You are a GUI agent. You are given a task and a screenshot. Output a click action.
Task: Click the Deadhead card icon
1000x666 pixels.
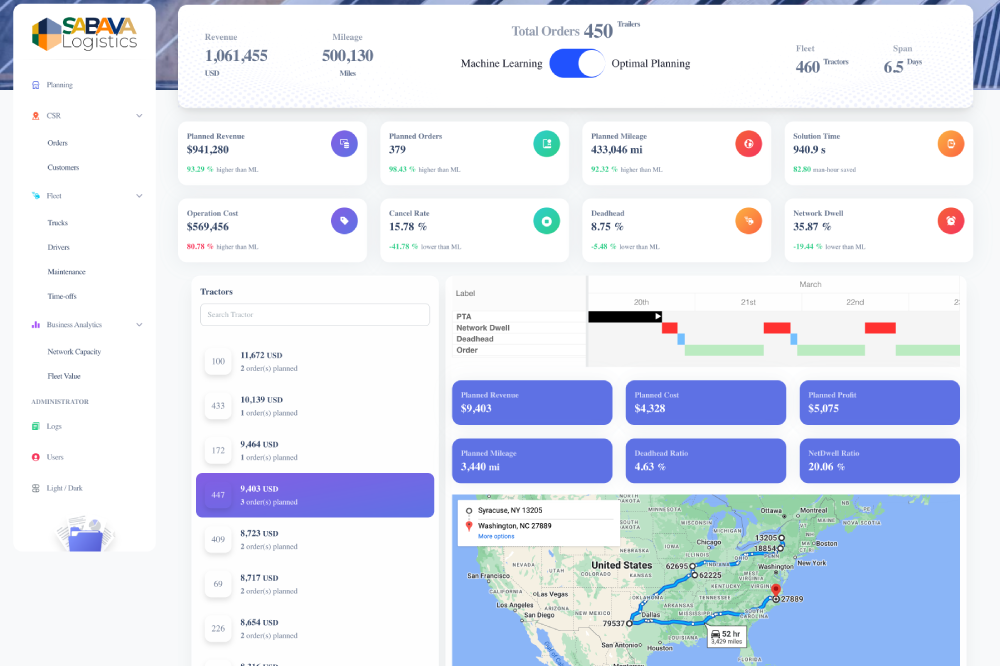(749, 221)
